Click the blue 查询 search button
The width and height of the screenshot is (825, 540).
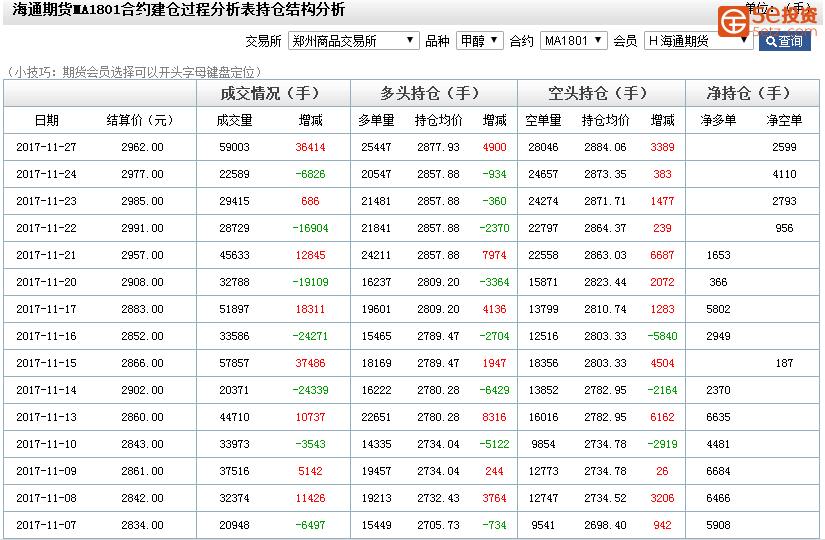pyautogui.click(x=784, y=41)
